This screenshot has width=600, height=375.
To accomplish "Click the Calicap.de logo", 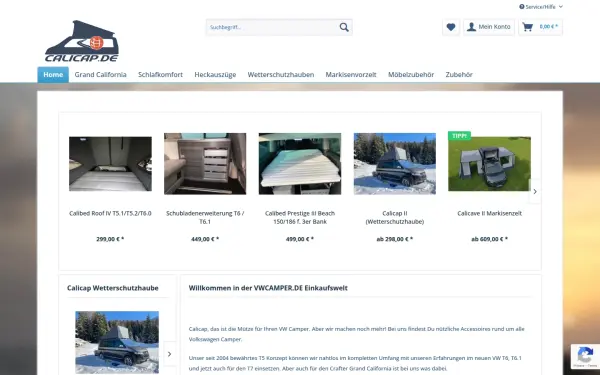I will [82, 41].
